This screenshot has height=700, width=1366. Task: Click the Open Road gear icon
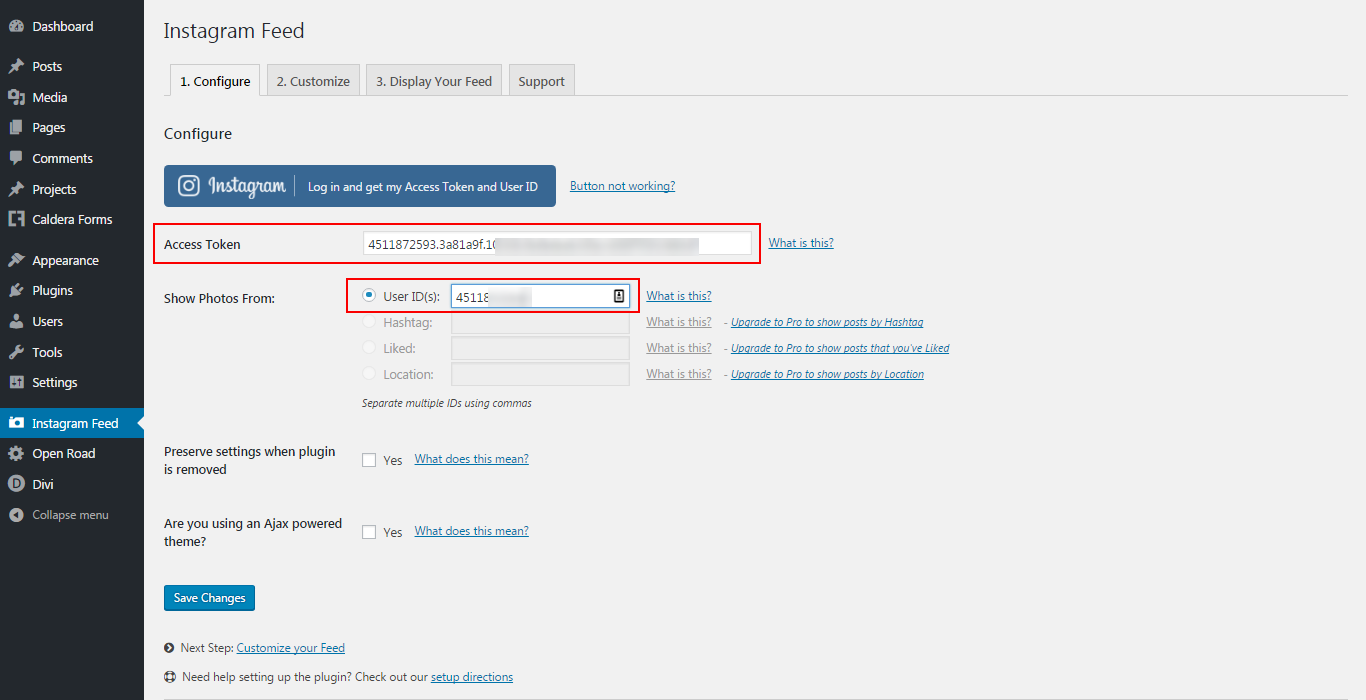coord(16,454)
